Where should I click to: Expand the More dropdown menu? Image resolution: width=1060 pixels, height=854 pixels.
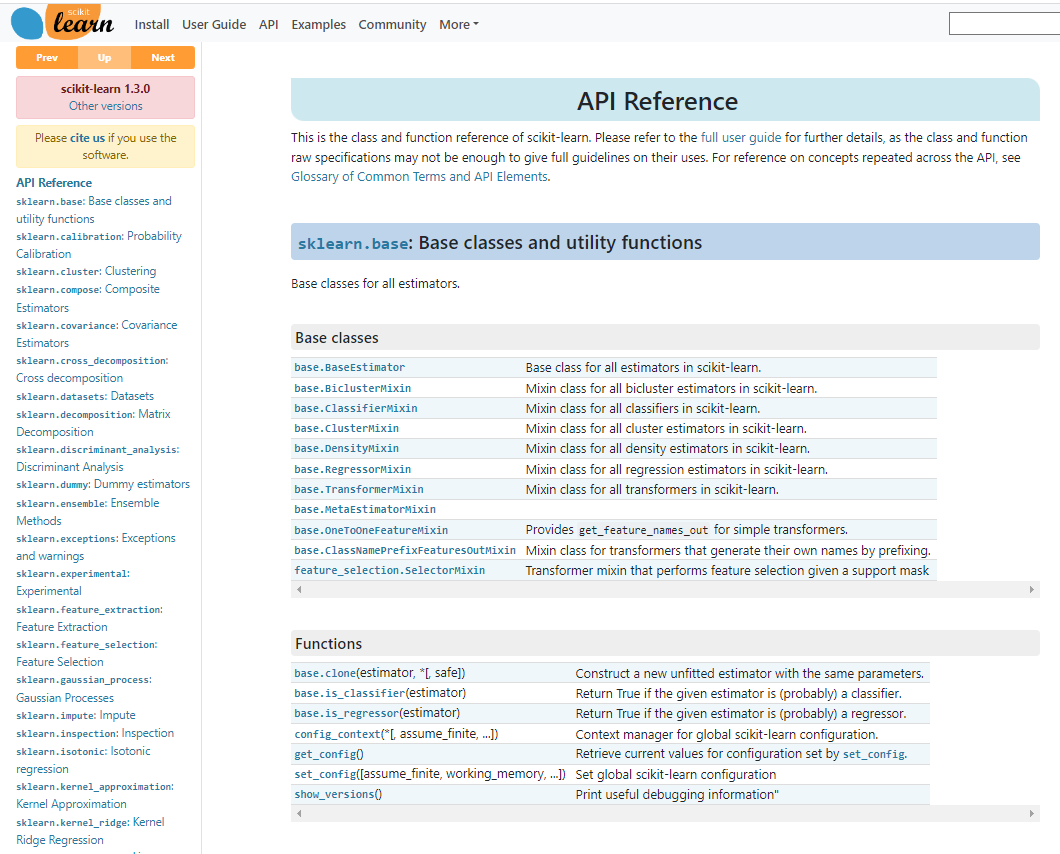[x=458, y=24]
